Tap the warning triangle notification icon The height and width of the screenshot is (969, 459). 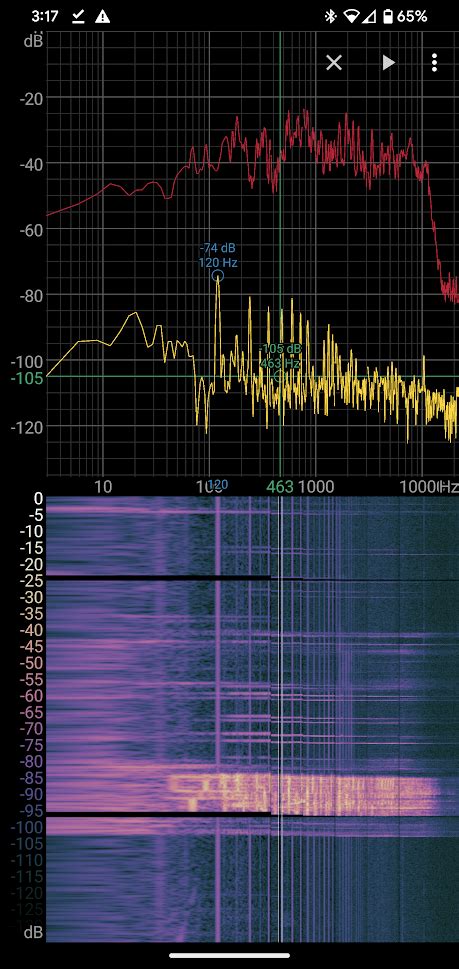click(x=103, y=17)
